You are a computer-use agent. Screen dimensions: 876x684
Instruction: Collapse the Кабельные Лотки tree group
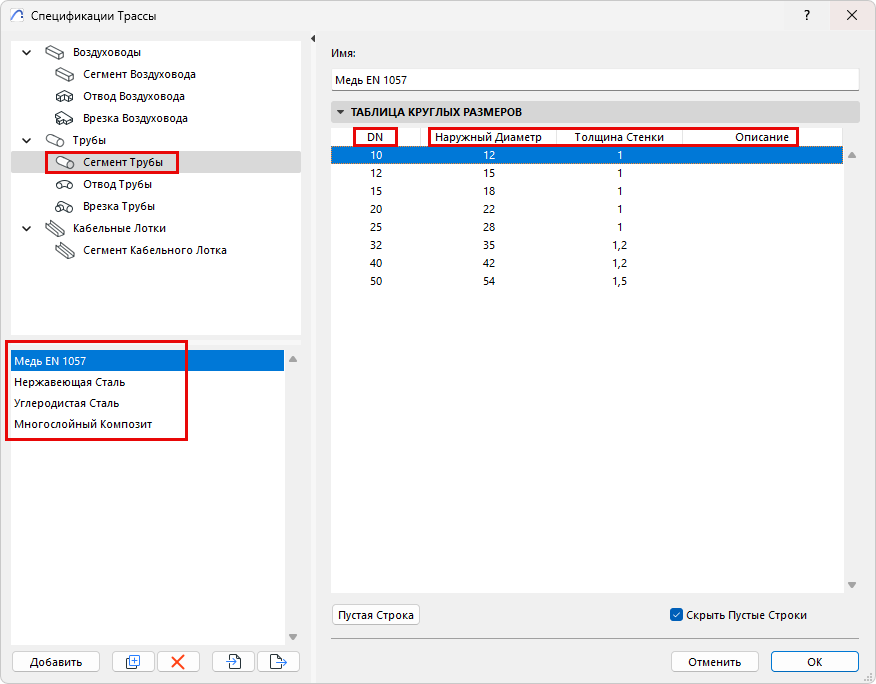click(x=26, y=228)
